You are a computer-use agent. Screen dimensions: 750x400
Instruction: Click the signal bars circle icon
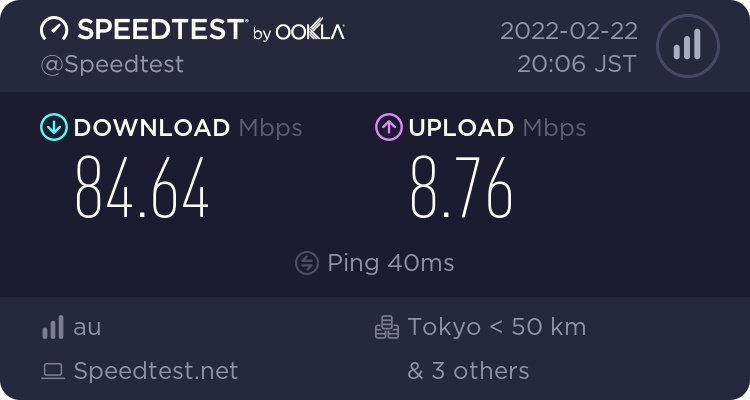click(686, 45)
